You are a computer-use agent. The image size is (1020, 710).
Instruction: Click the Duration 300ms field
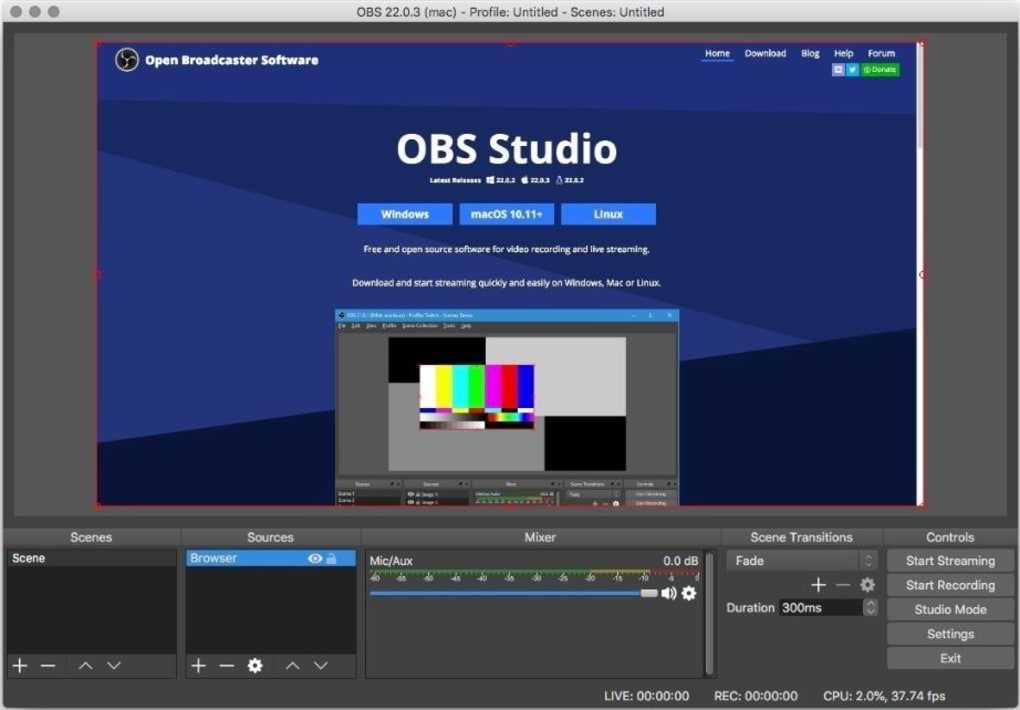(x=821, y=607)
